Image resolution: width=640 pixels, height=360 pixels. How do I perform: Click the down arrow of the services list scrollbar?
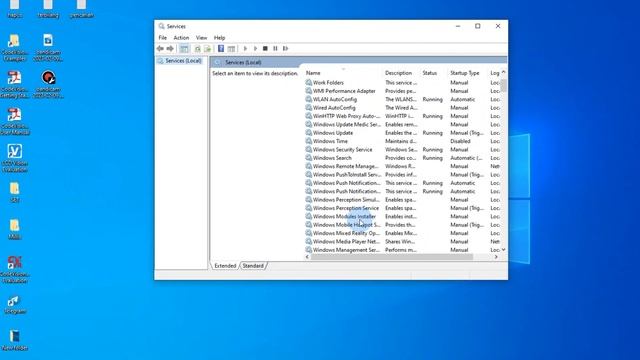click(504, 249)
